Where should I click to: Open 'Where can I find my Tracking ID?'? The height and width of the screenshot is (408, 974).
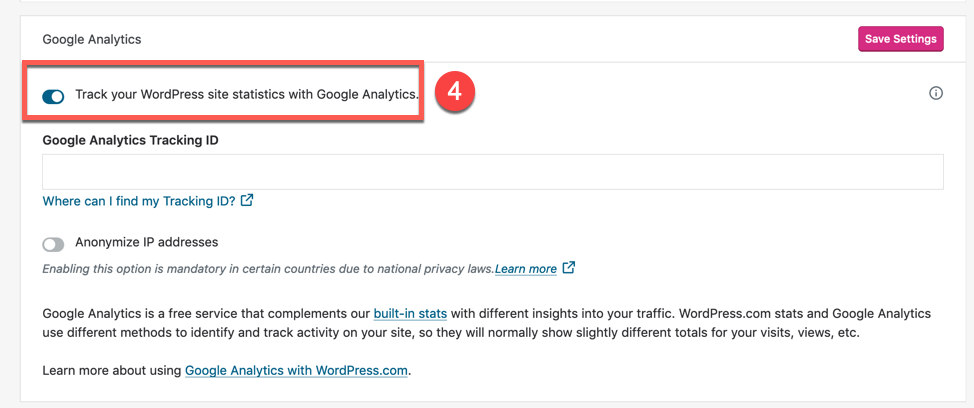pyautogui.click(x=139, y=201)
